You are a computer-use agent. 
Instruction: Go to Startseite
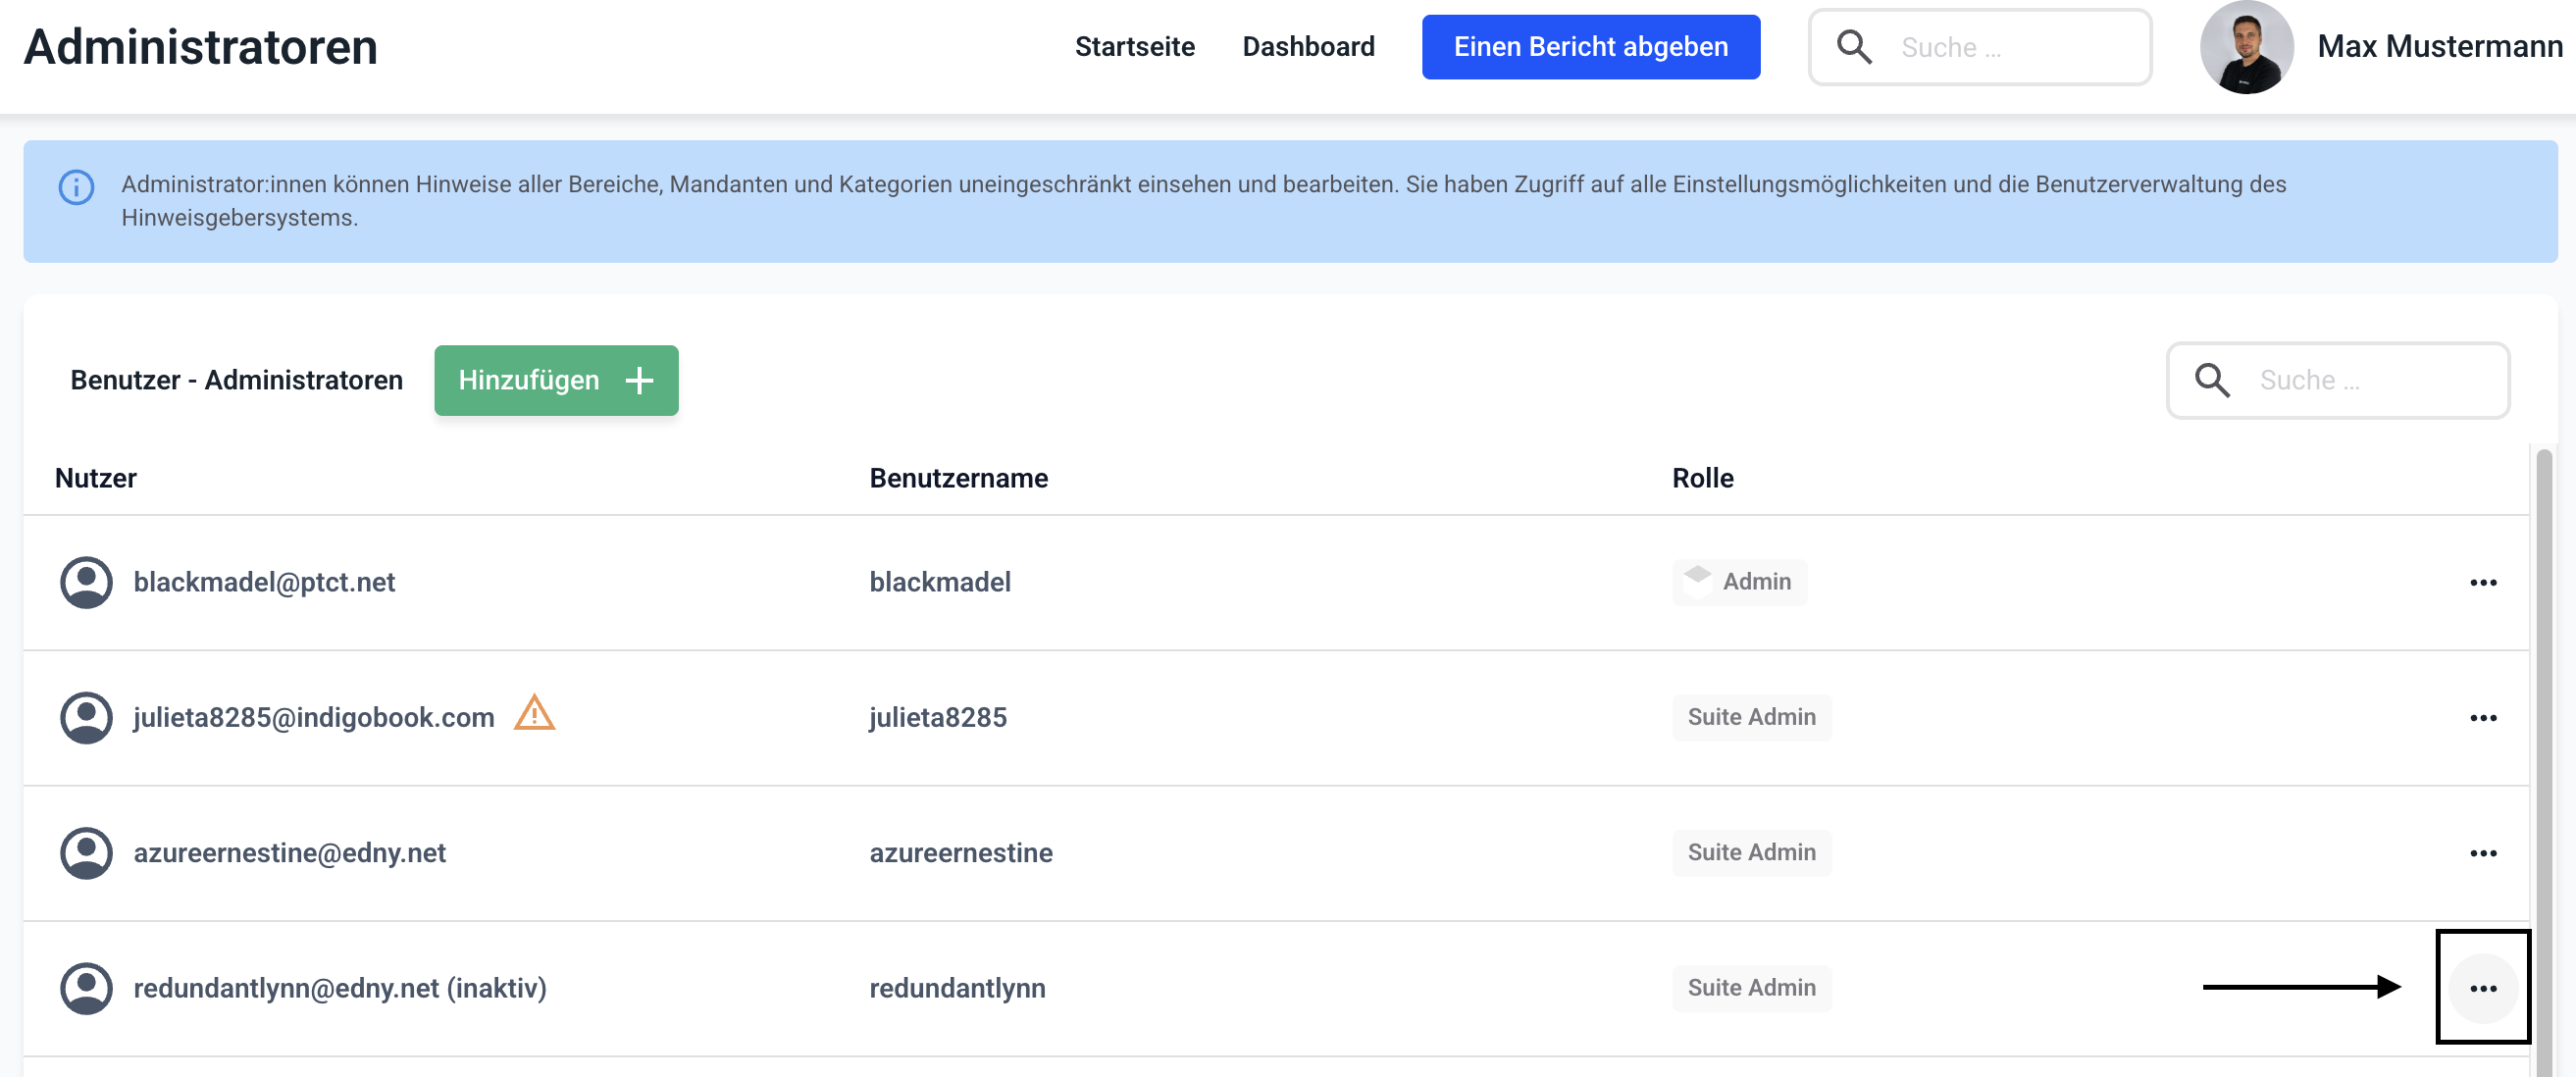[1134, 47]
